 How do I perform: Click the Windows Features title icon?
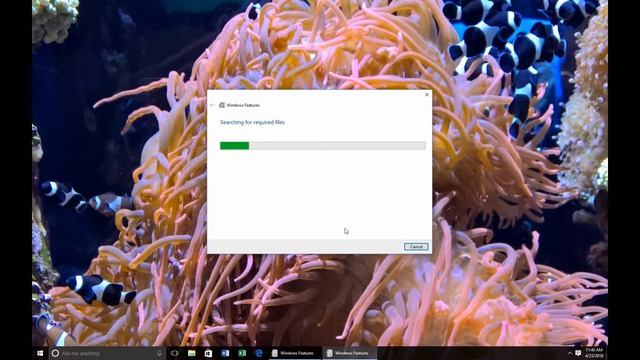pos(222,105)
